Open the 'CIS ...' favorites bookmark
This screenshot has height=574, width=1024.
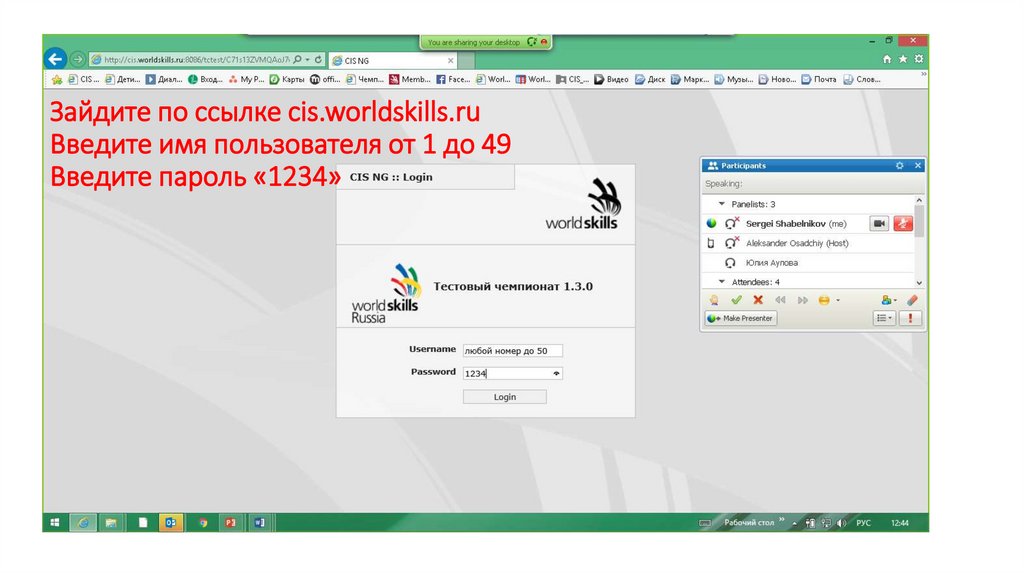click(84, 80)
